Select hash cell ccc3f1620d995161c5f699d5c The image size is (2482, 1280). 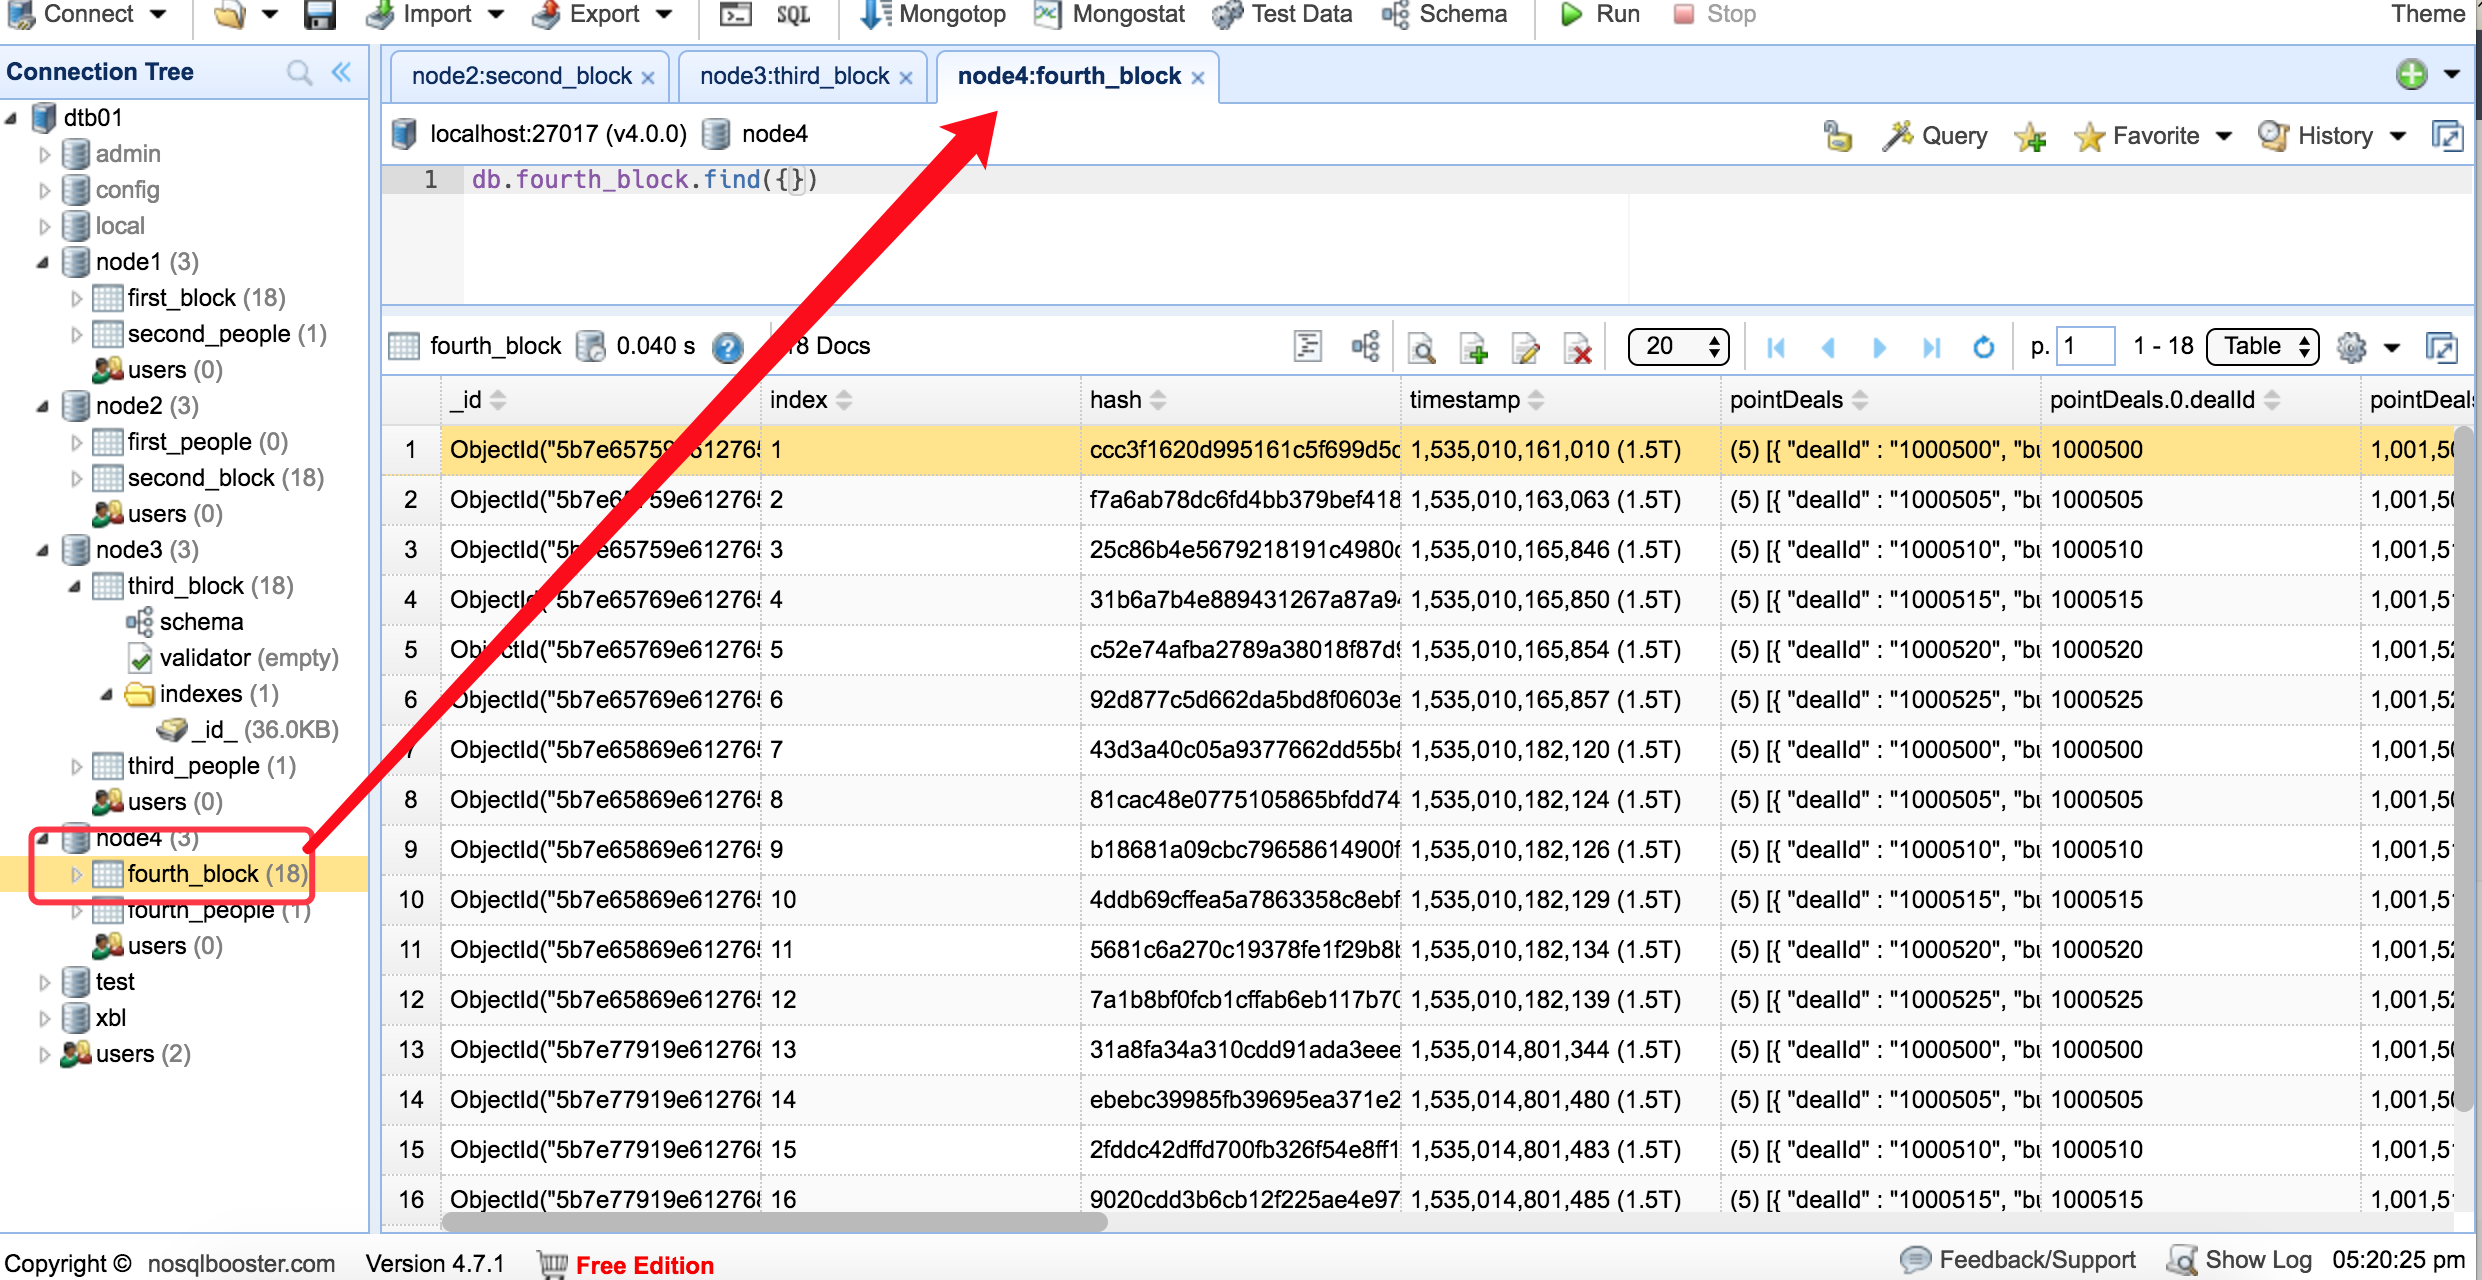click(1240, 450)
